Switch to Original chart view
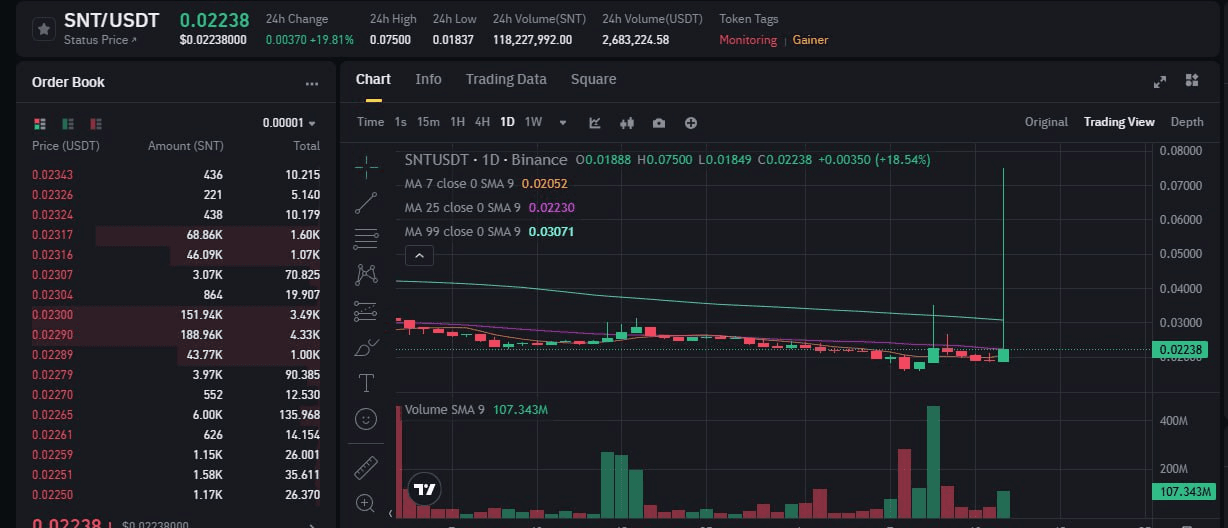Viewport: 1228px width, 528px height. 1046,122
